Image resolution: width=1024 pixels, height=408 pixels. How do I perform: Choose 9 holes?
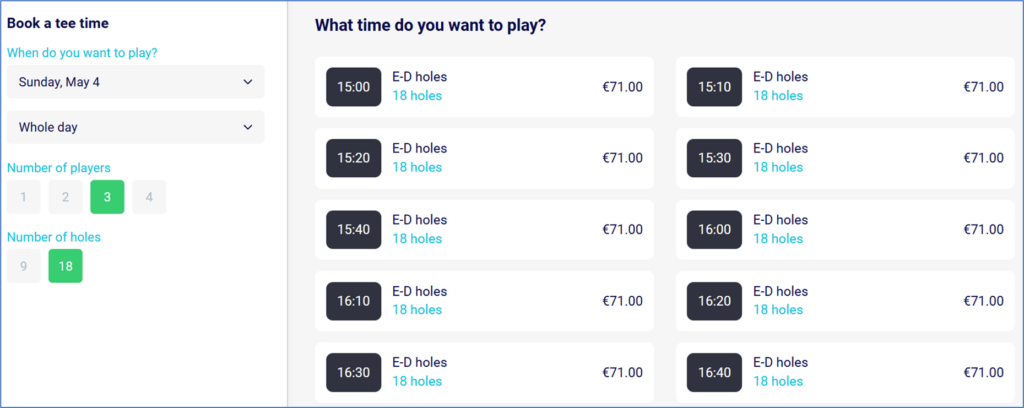point(24,266)
